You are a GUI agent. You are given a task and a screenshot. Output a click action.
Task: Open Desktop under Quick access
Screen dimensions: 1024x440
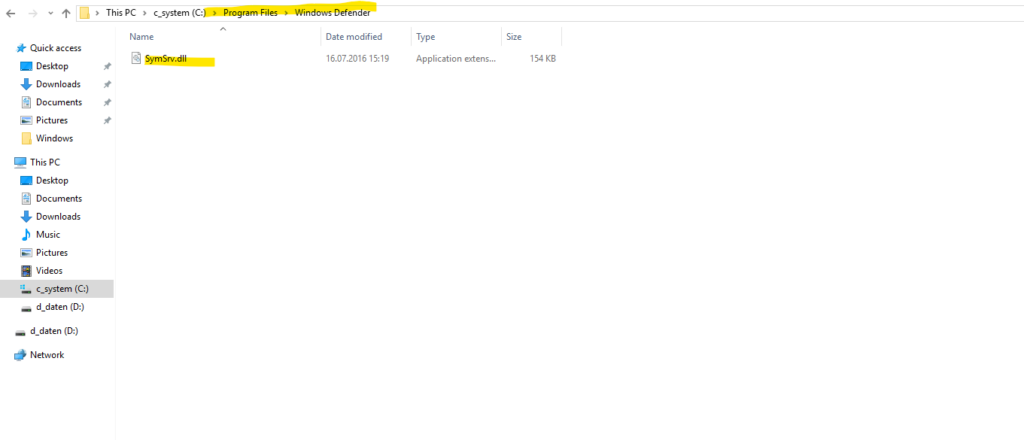[52, 66]
